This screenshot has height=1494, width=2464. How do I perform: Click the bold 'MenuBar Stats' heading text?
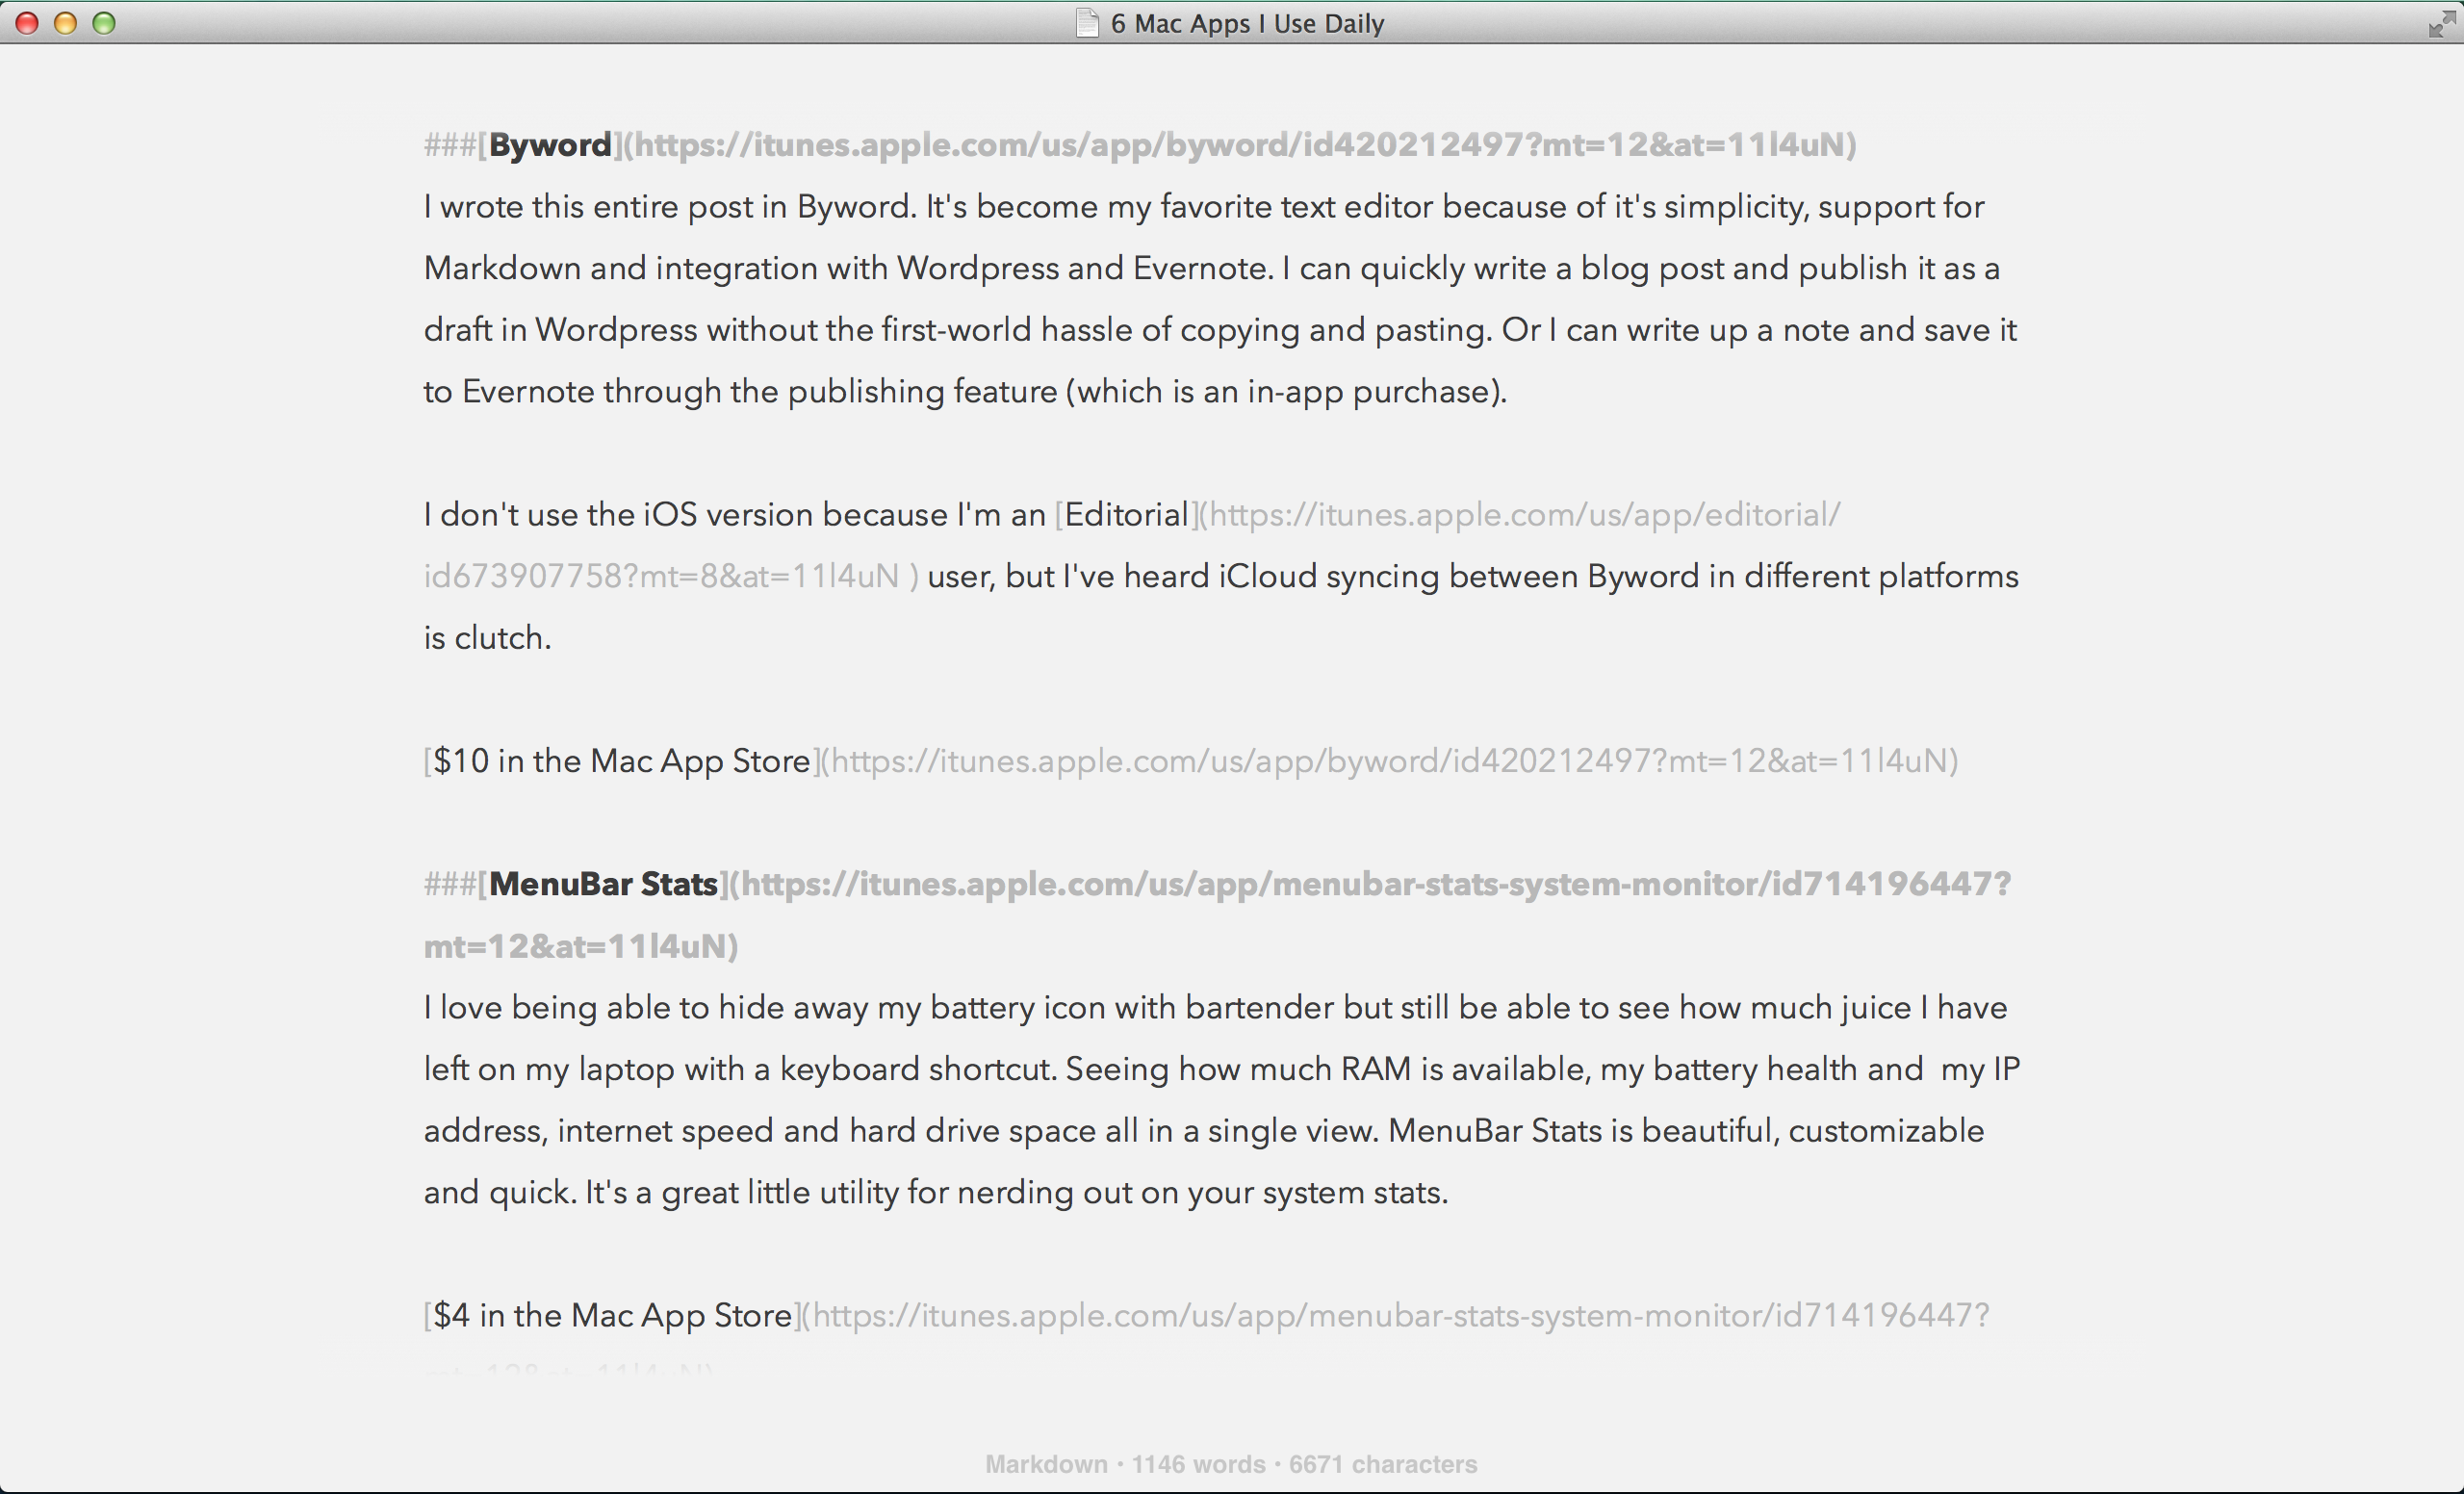pyautogui.click(x=603, y=885)
